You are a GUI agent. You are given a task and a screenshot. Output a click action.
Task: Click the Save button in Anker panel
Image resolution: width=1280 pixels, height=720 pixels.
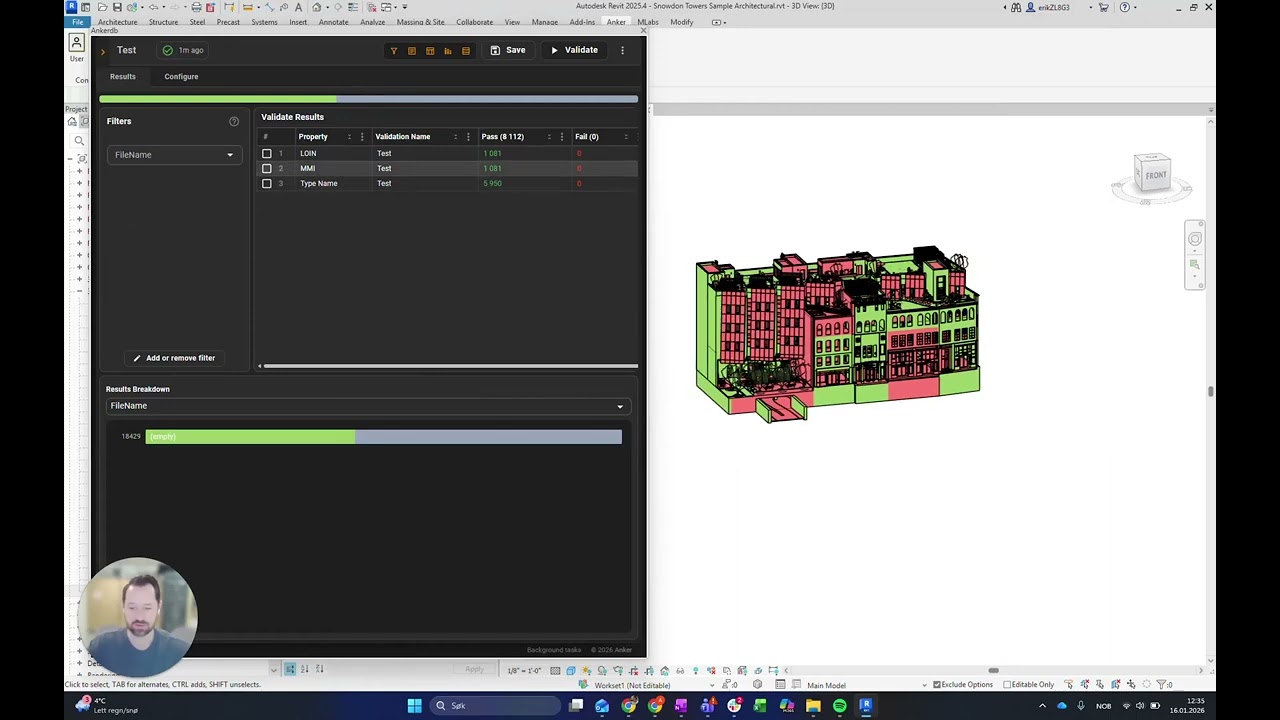pyautogui.click(x=507, y=50)
